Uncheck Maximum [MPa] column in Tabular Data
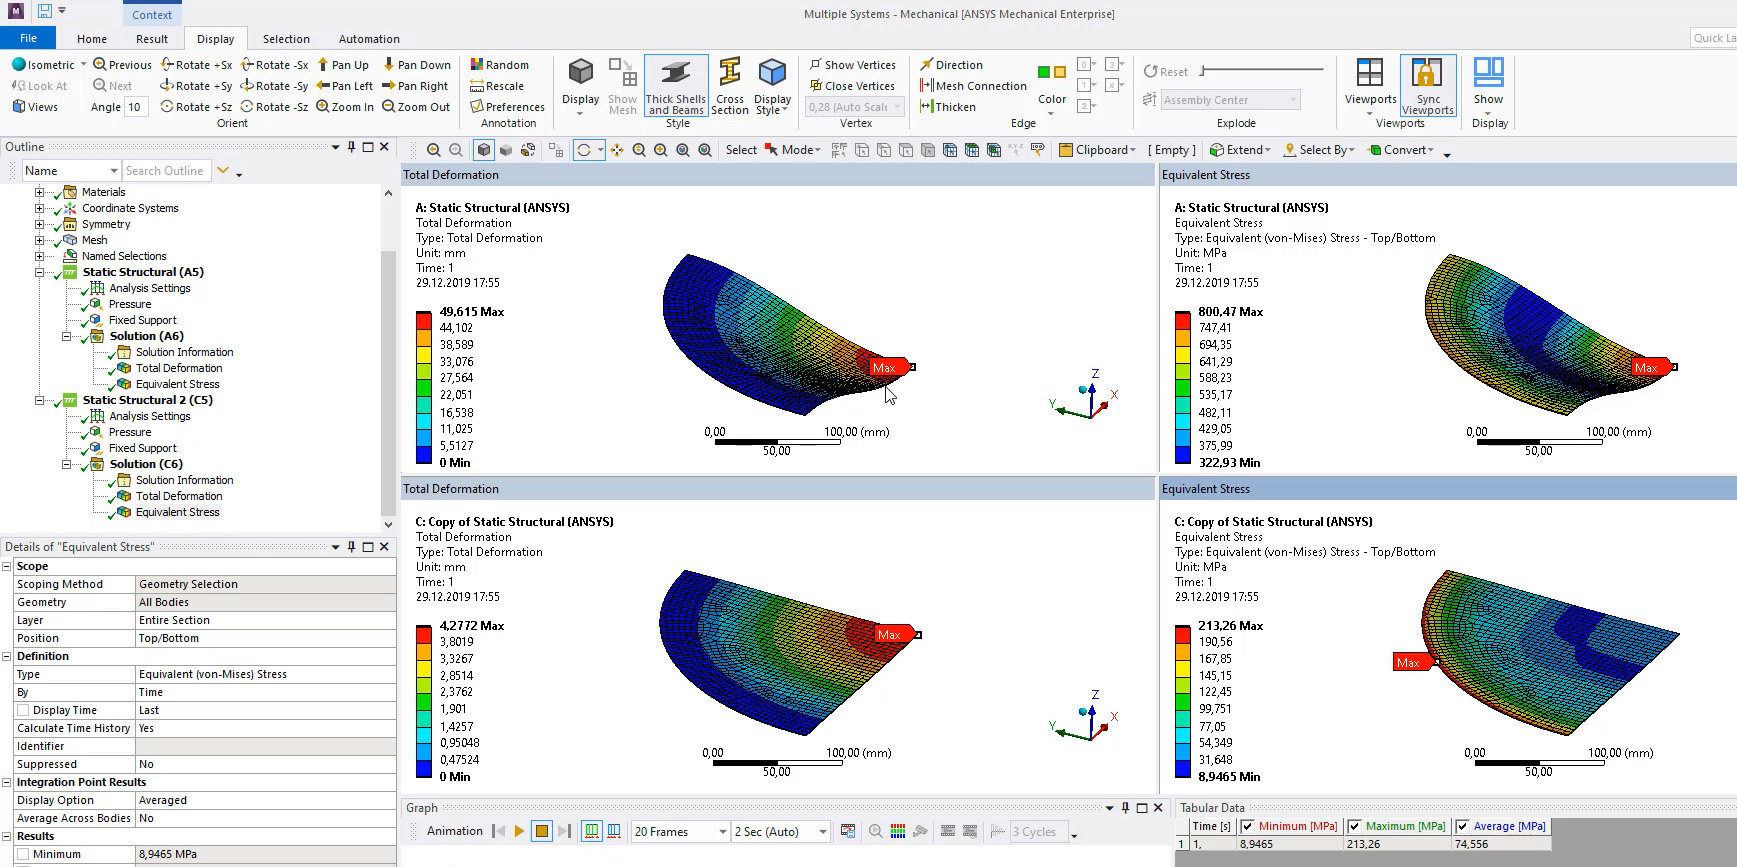Image resolution: width=1737 pixels, height=867 pixels. [x=1354, y=826]
